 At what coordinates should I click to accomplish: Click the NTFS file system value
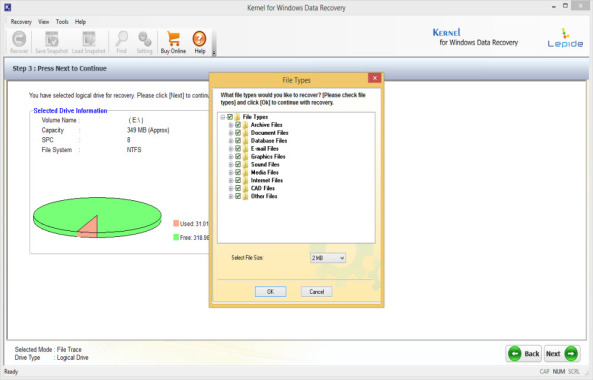click(134, 150)
